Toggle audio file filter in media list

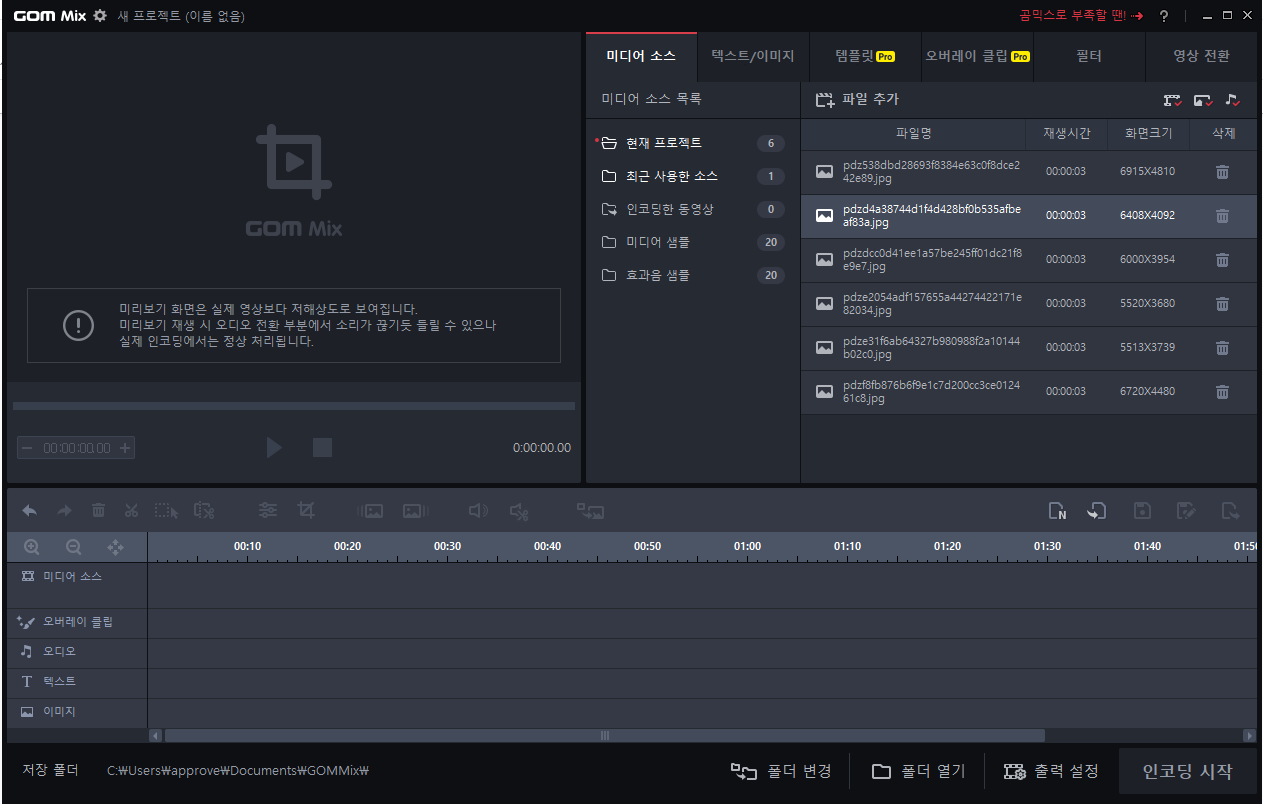(1232, 100)
